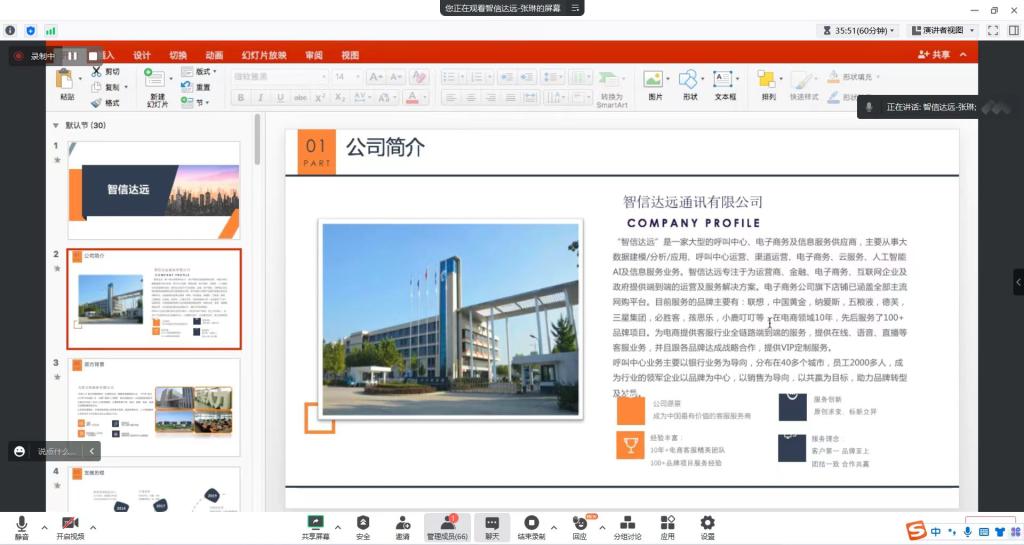Screen dimensions: 1024x545
Task: Open the chat (聊天) window
Action: tap(492, 527)
